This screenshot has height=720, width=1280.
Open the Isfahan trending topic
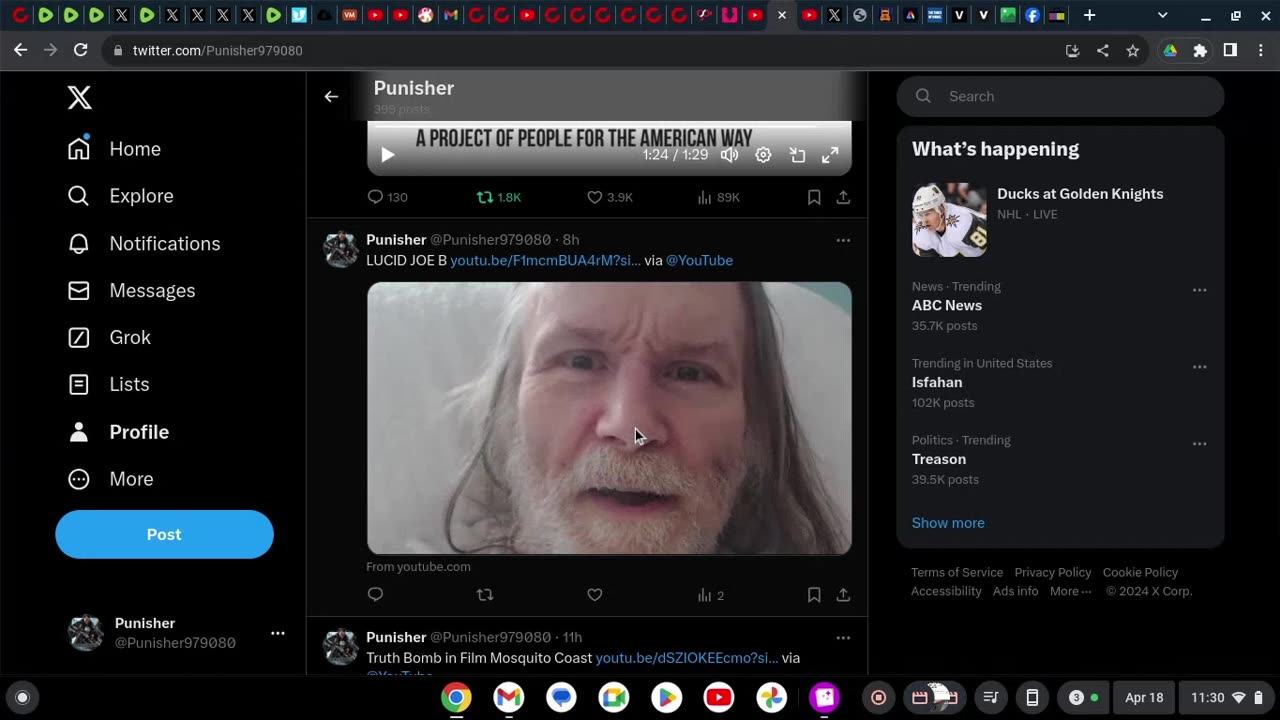(x=937, y=383)
